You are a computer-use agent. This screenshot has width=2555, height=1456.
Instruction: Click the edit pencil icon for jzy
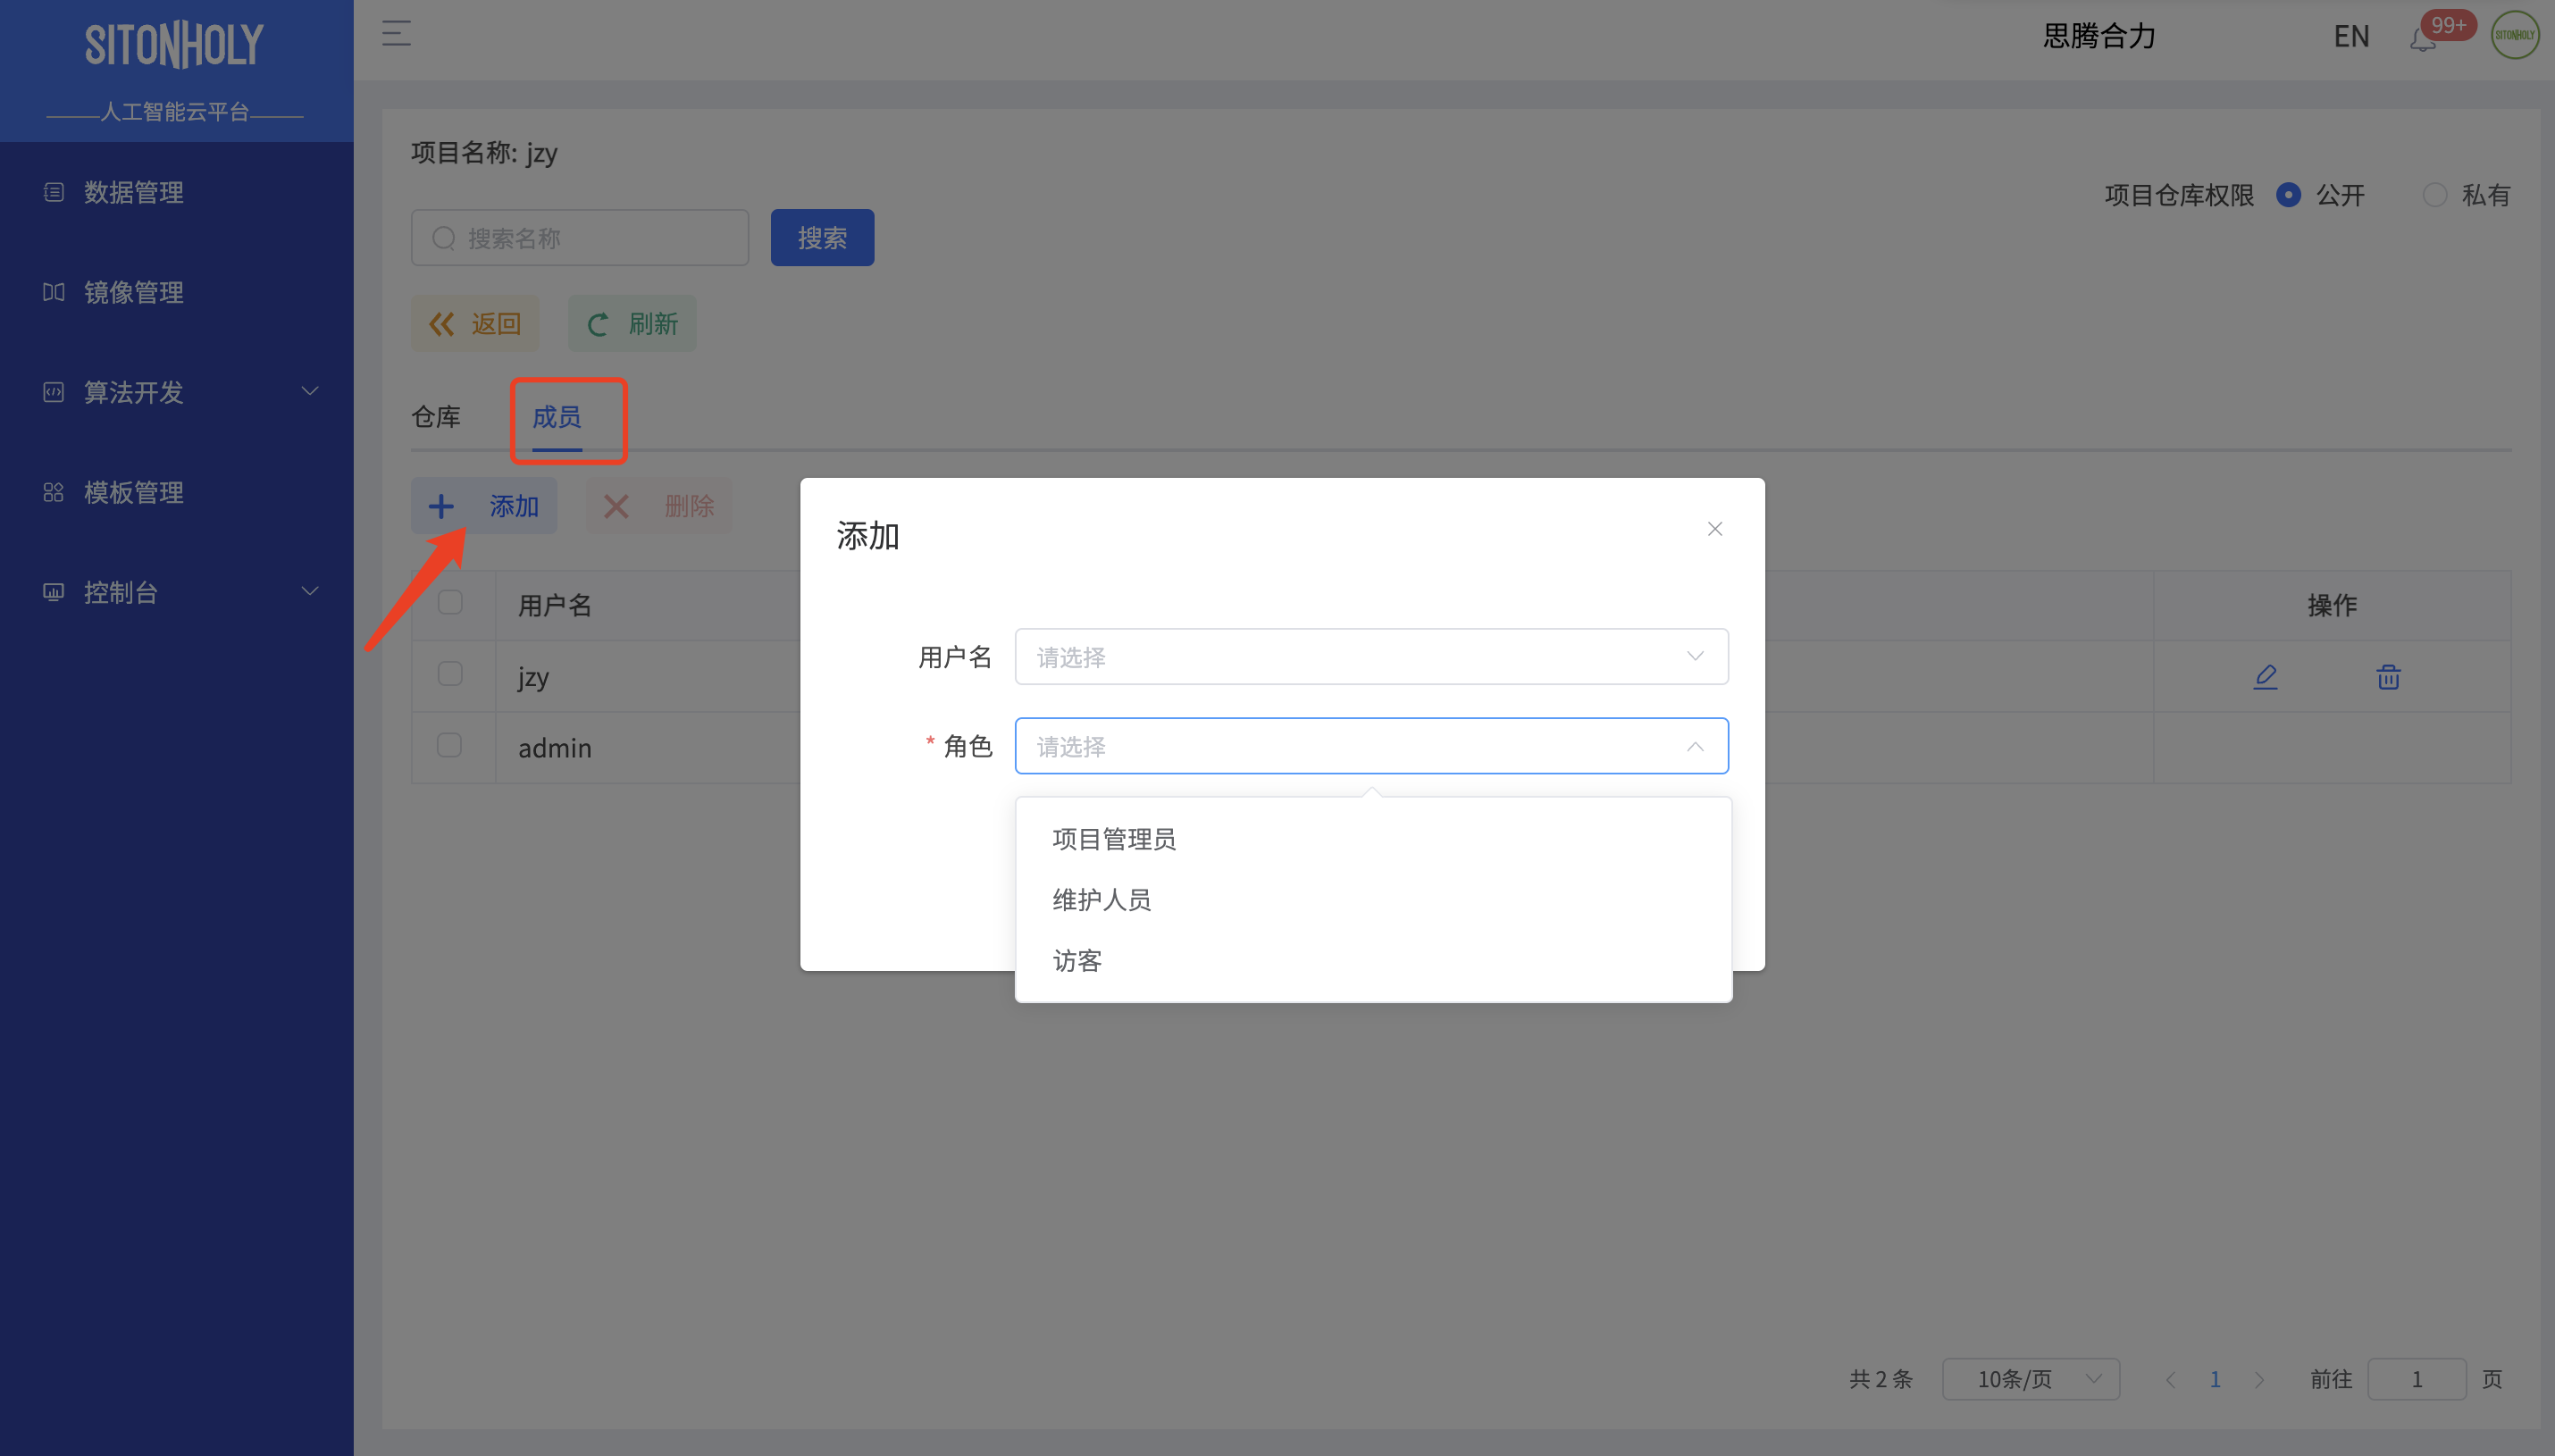point(2265,677)
